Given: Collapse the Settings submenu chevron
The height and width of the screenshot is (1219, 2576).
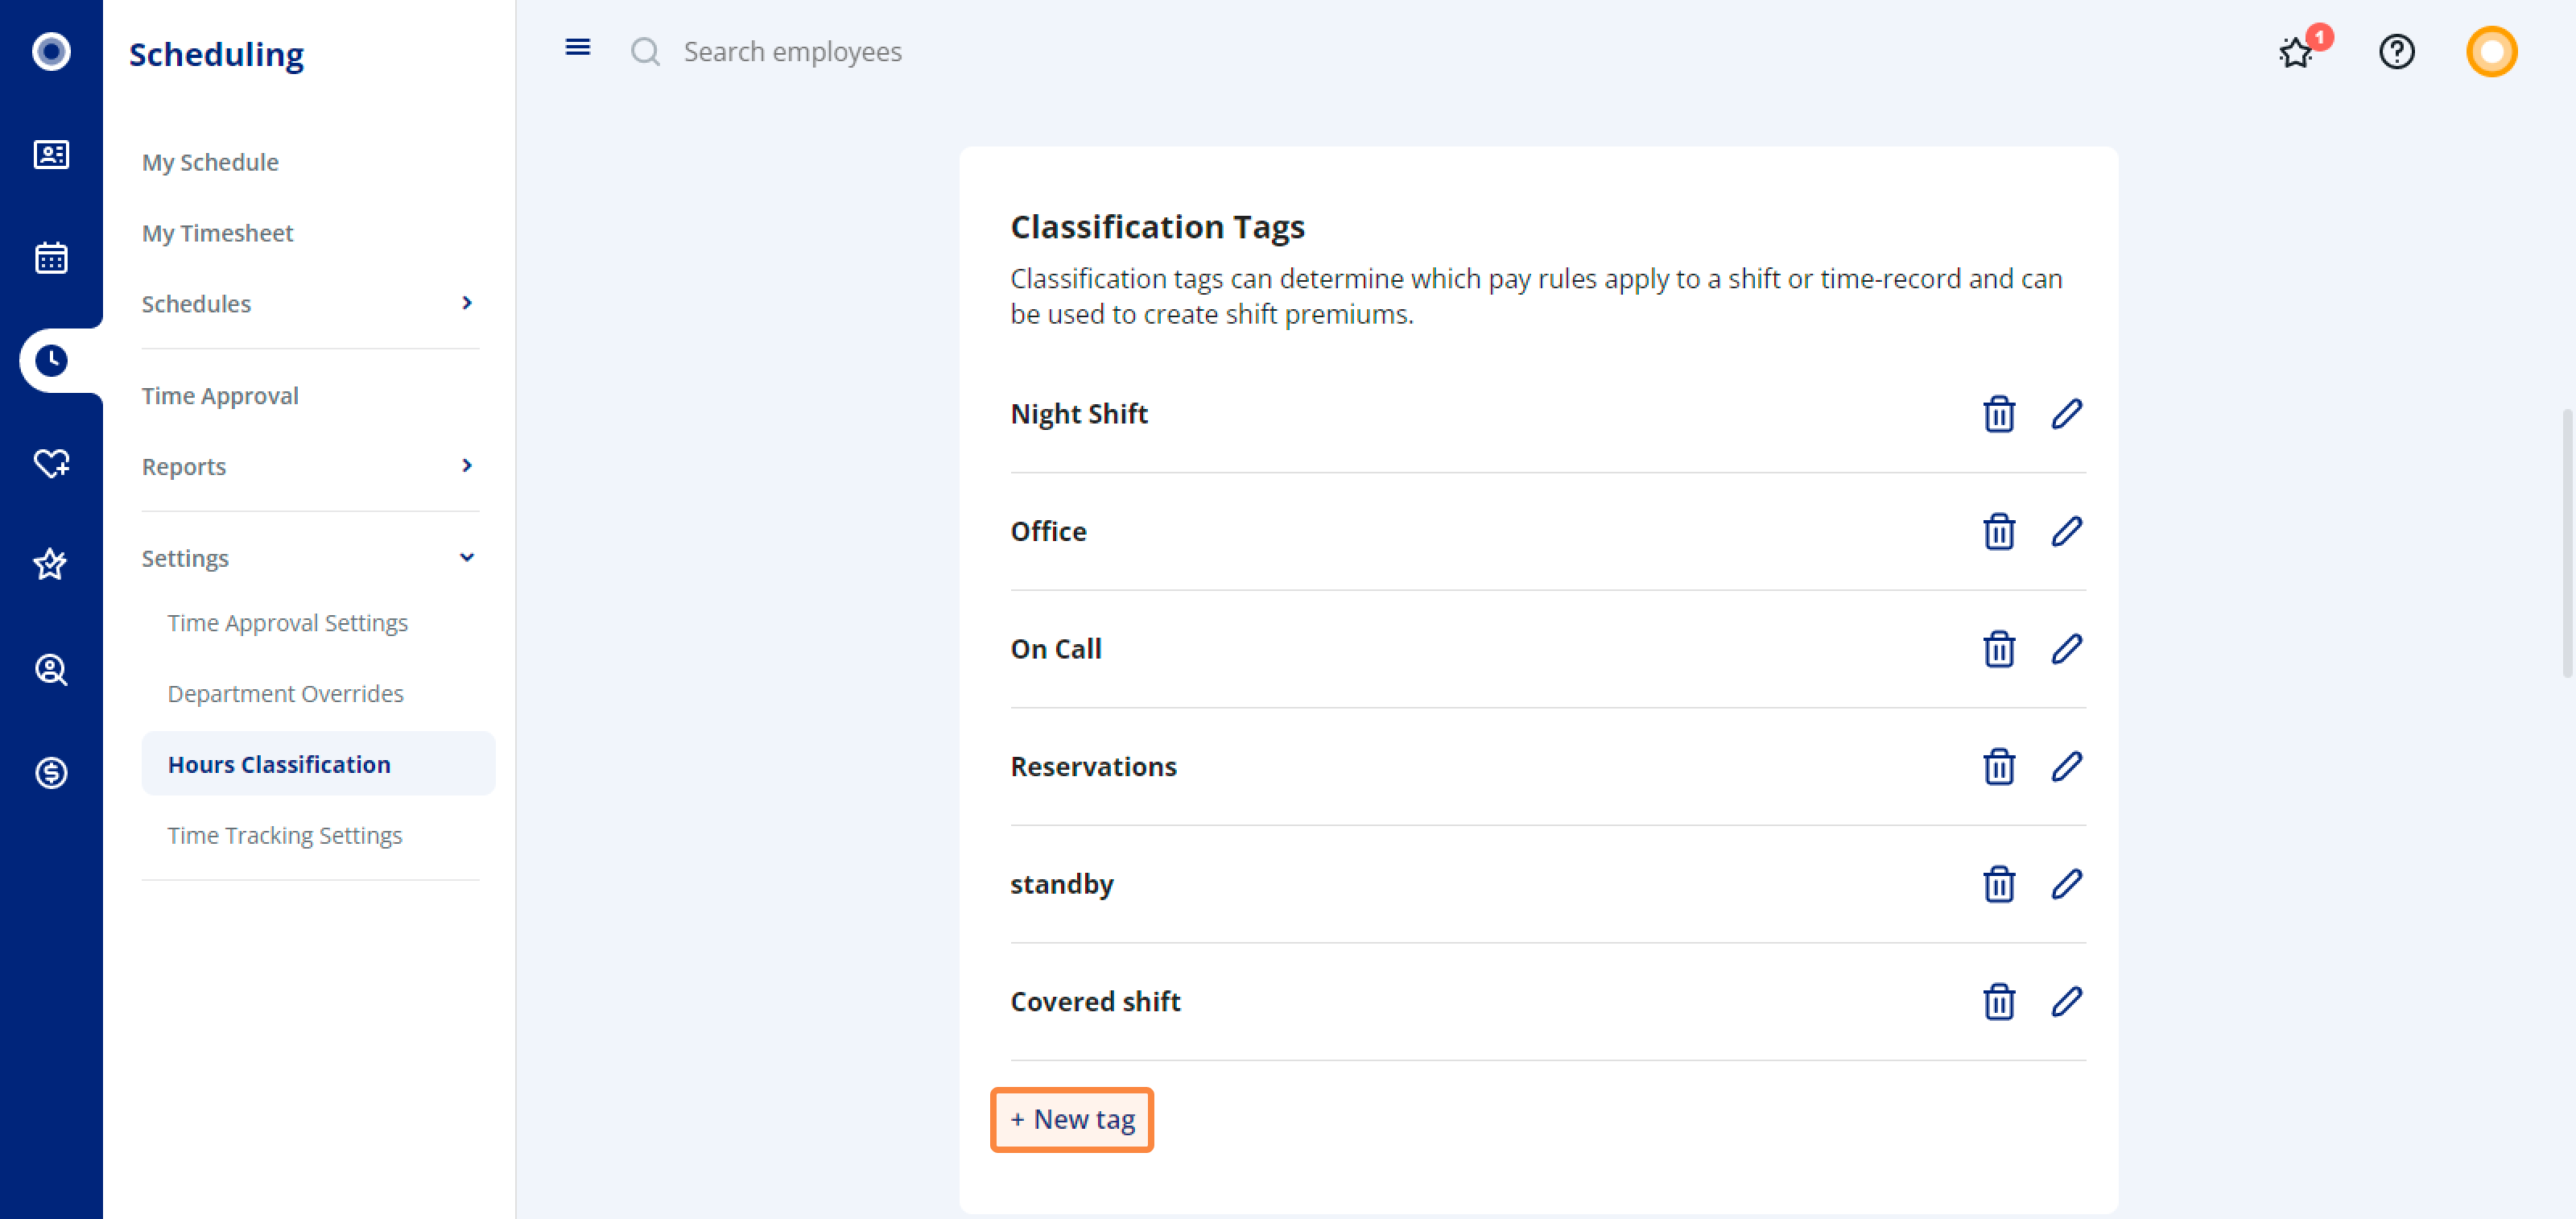Looking at the screenshot, I should (x=466, y=557).
